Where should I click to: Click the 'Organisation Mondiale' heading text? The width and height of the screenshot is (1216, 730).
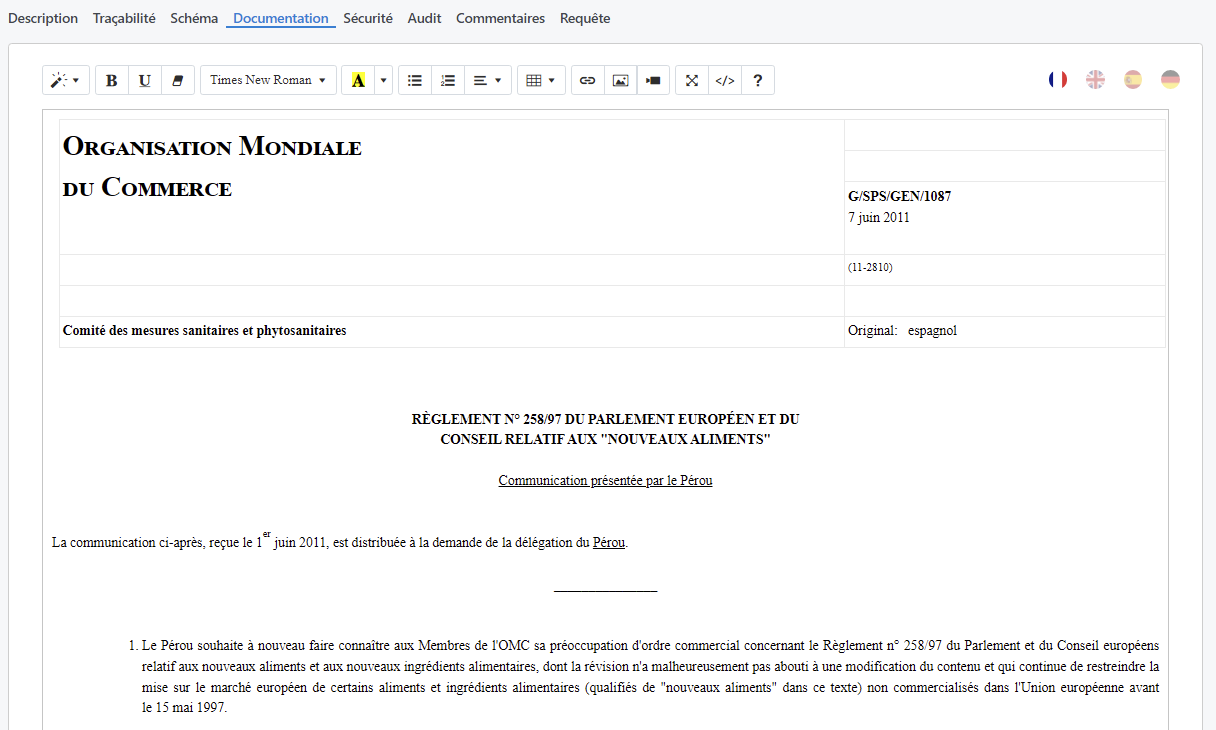point(212,147)
